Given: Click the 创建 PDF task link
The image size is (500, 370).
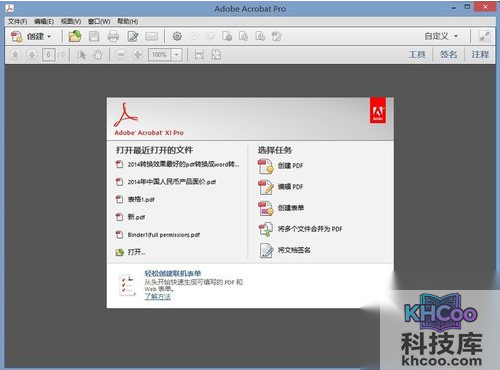Looking at the screenshot, I should [290, 166].
